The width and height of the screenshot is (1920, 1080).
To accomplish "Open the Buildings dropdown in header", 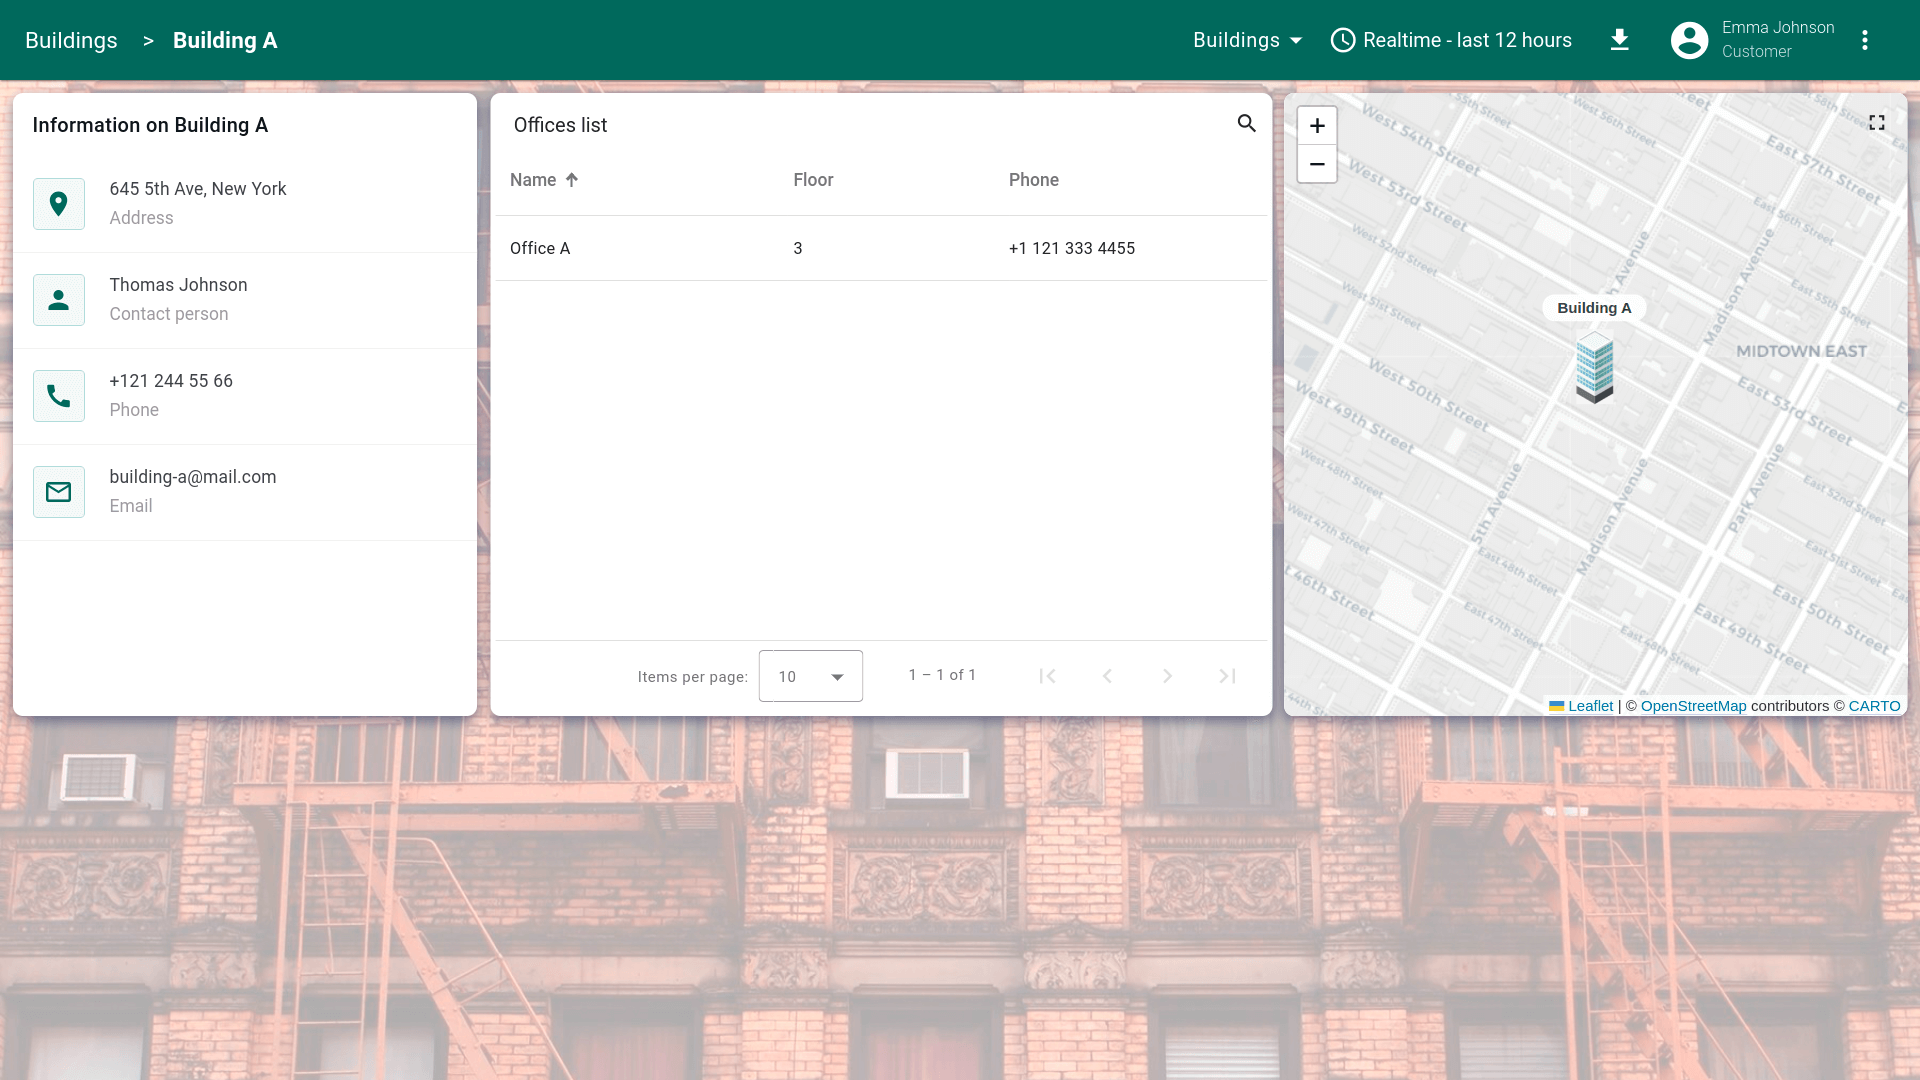I will click(x=1247, y=40).
